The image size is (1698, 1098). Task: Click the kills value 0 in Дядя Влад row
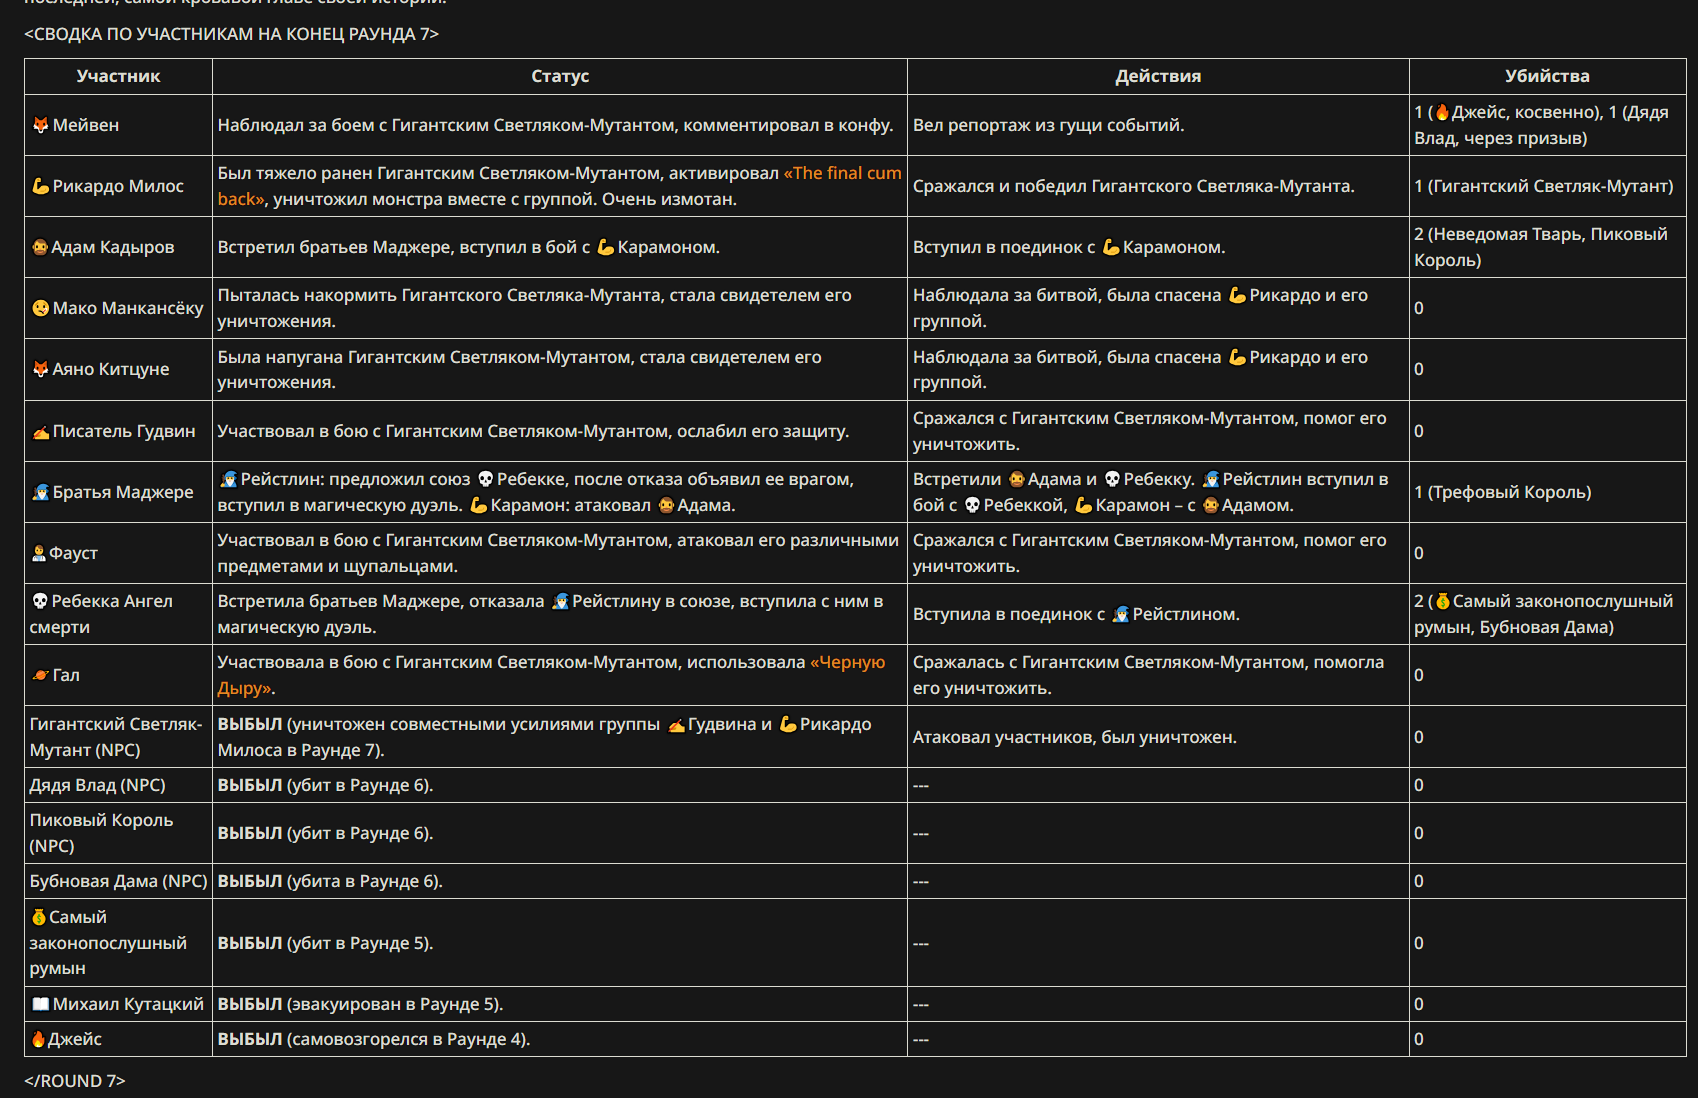tap(1418, 785)
